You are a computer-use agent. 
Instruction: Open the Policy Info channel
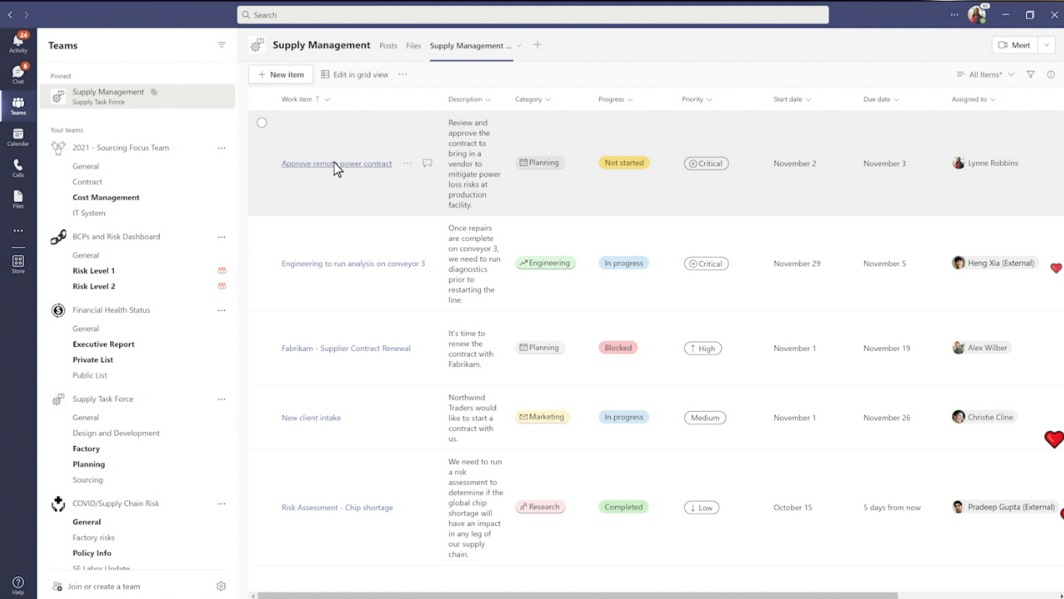coord(92,553)
